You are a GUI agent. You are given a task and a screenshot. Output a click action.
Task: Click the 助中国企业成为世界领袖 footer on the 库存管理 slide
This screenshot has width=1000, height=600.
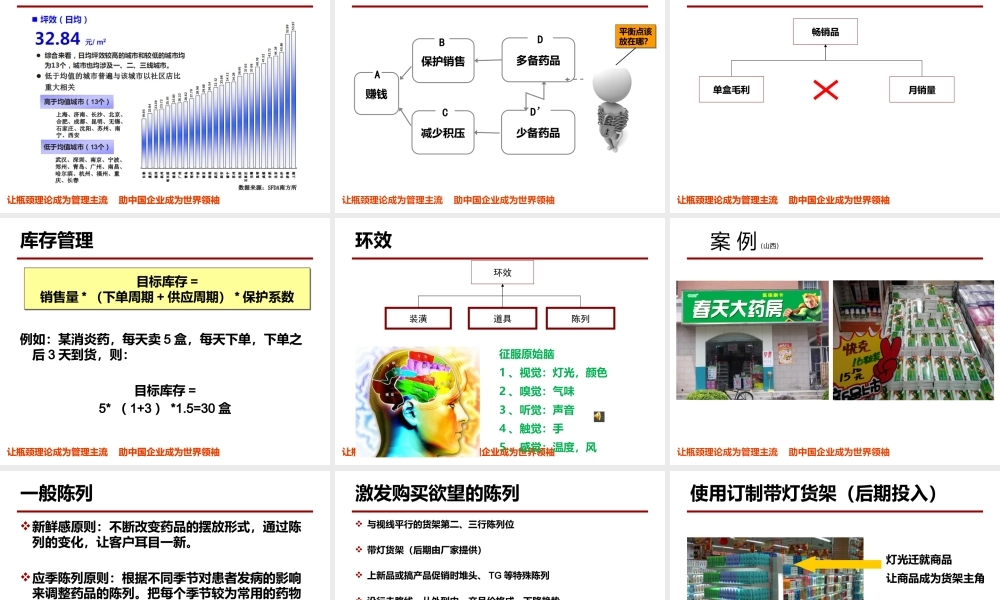(x=169, y=452)
